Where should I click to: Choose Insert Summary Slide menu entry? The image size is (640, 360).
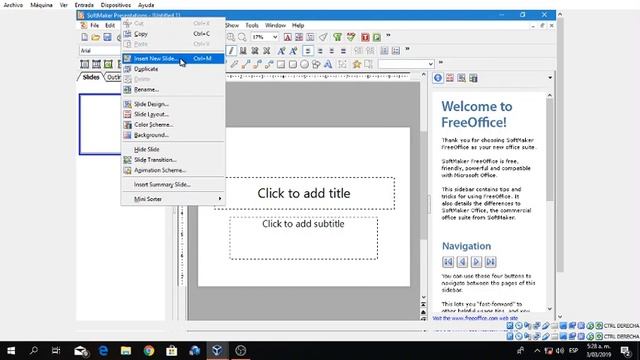click(173, 184)
